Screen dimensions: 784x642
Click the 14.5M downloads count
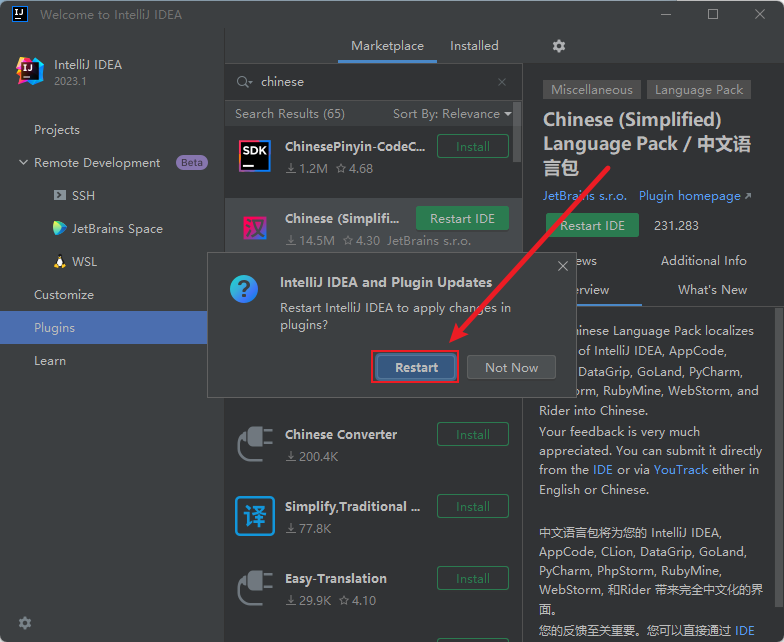click(x=310, y=240)
